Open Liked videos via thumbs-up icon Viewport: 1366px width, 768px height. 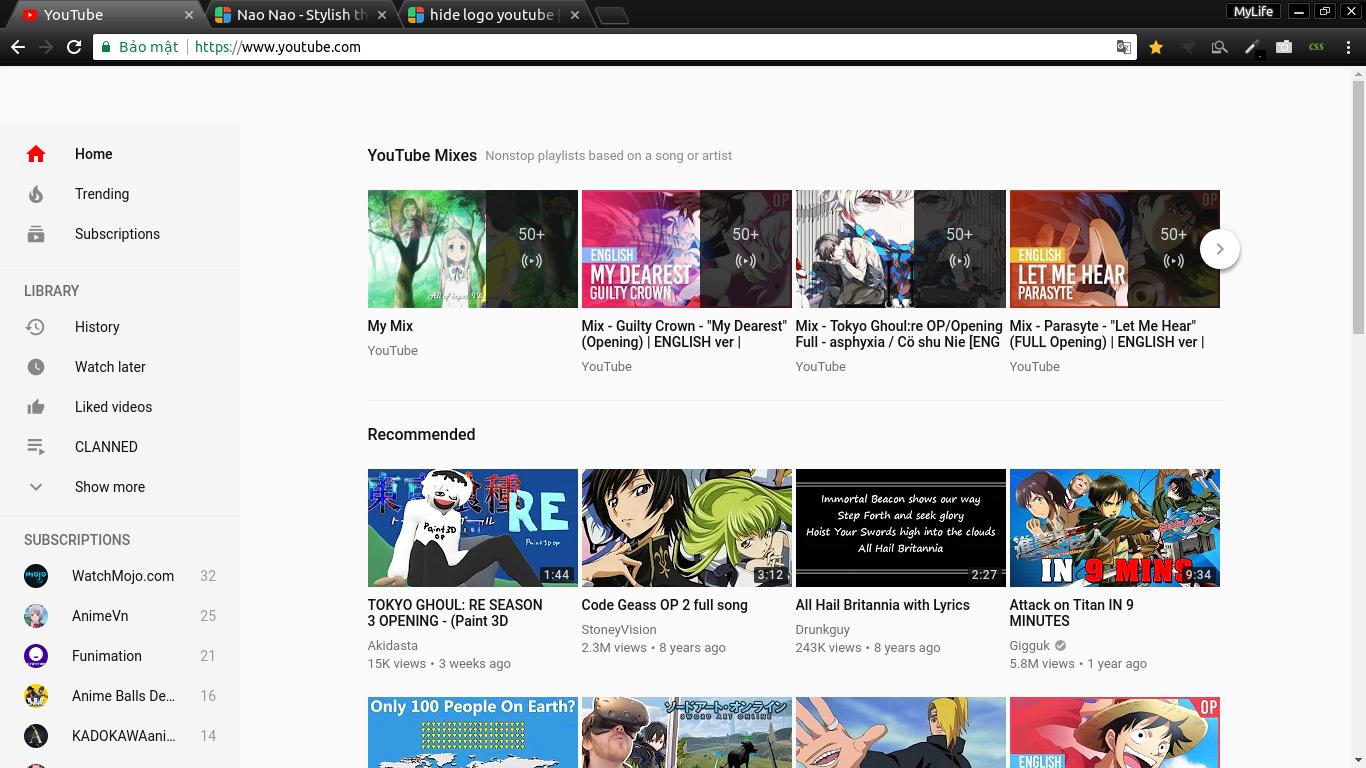tap(36, 407)
